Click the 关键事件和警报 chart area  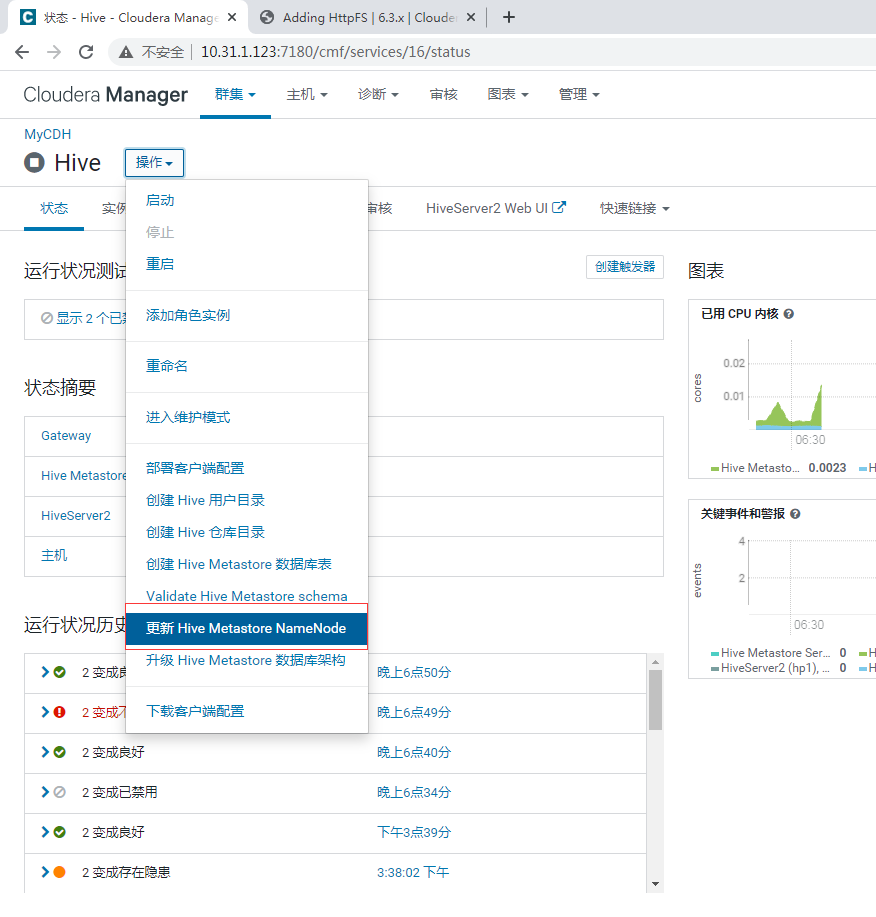click(812, 579)
